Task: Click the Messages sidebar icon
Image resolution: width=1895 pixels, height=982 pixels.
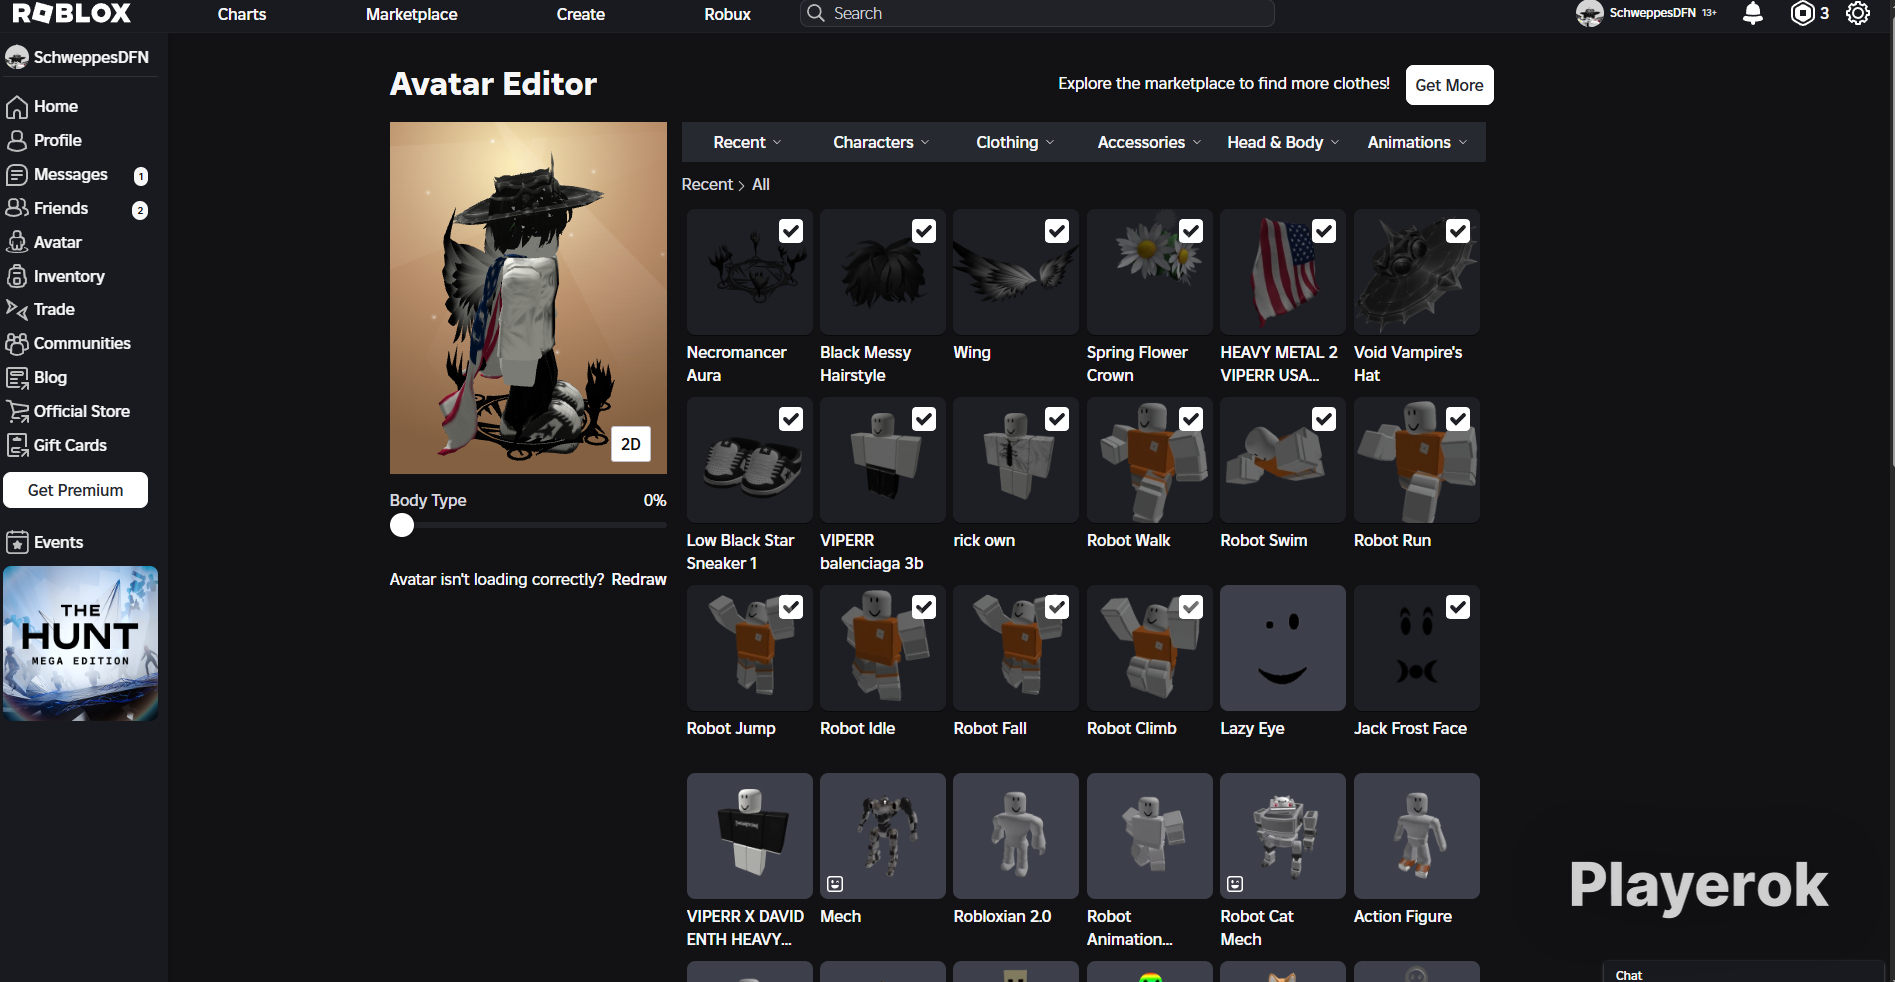Action: coord(17,175)
